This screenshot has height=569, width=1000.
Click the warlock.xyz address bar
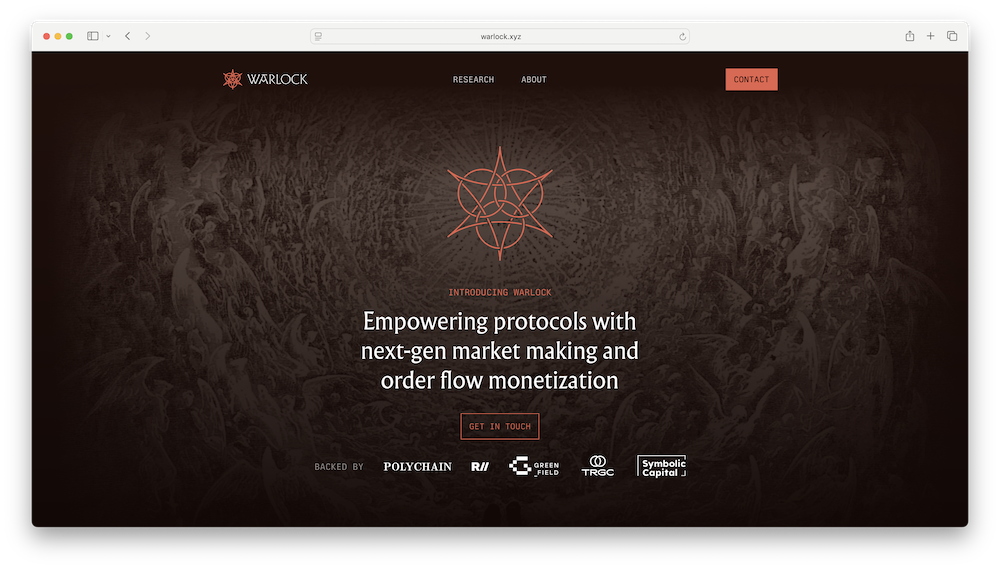(500, 36)
